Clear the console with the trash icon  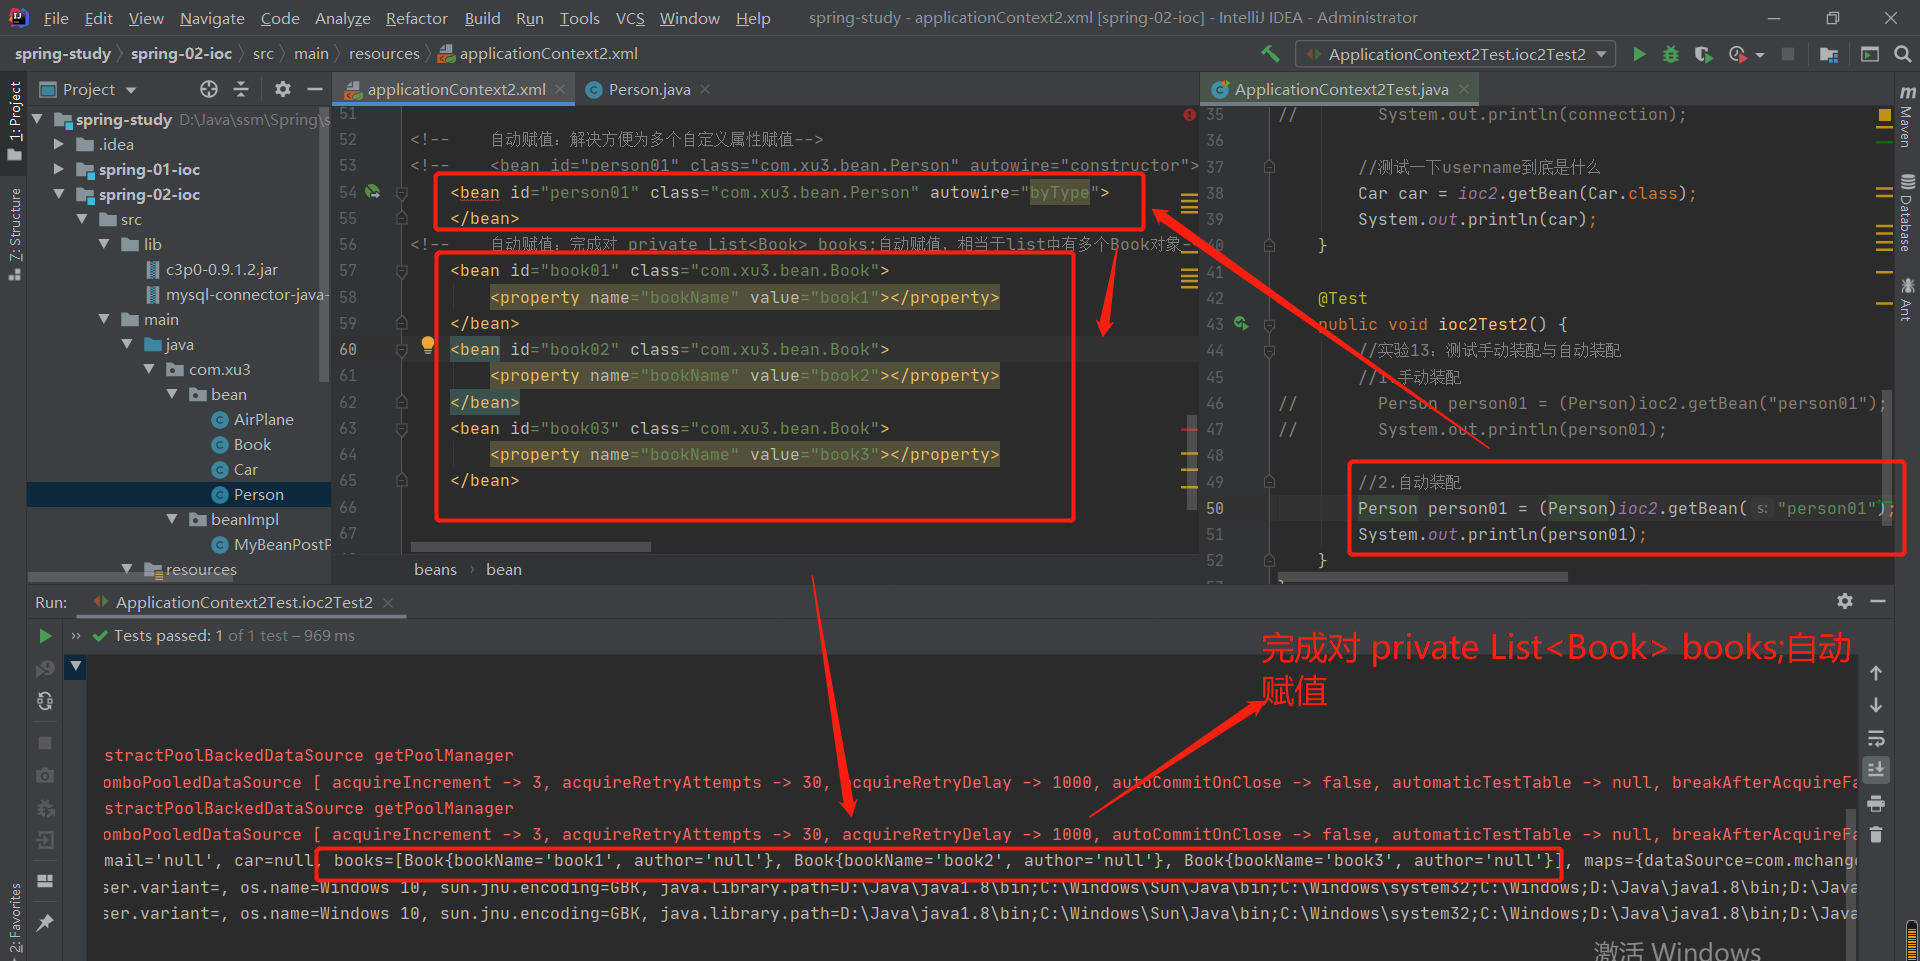coord(1876,835)
